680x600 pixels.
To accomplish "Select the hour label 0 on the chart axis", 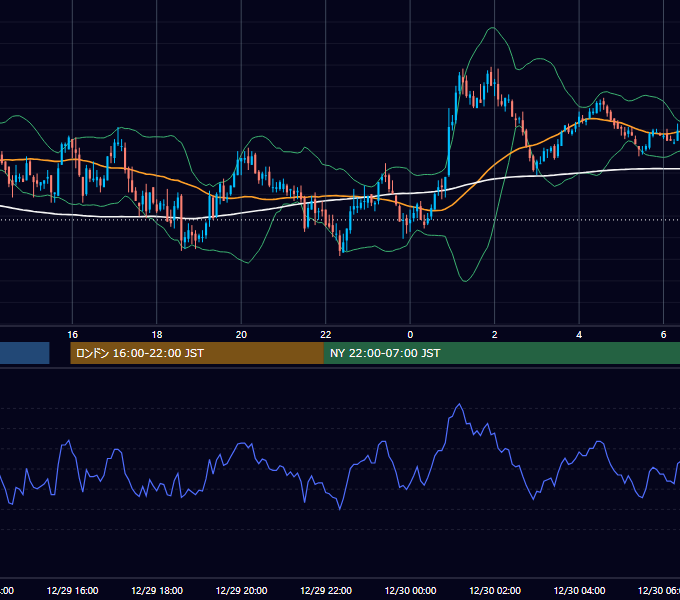I will pos(410,335).
